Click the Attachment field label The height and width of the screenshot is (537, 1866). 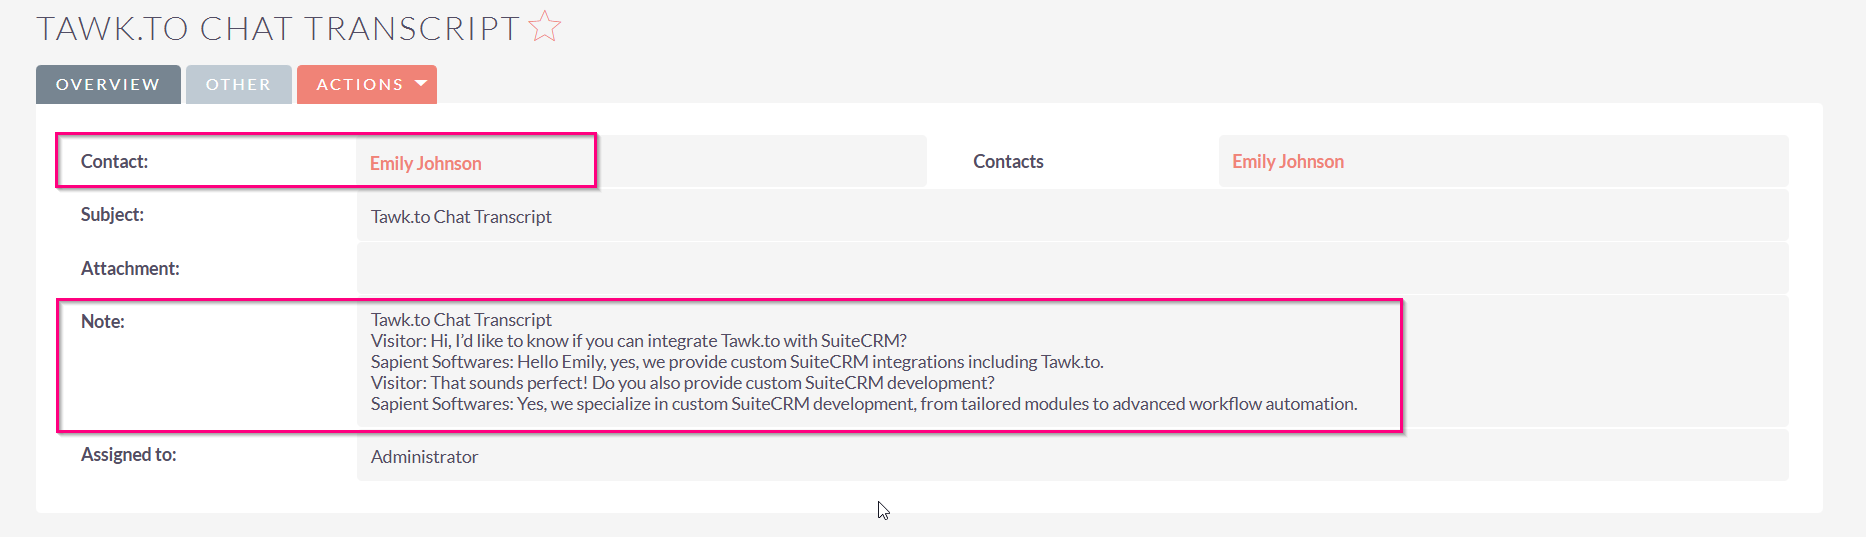coord(130,269)
